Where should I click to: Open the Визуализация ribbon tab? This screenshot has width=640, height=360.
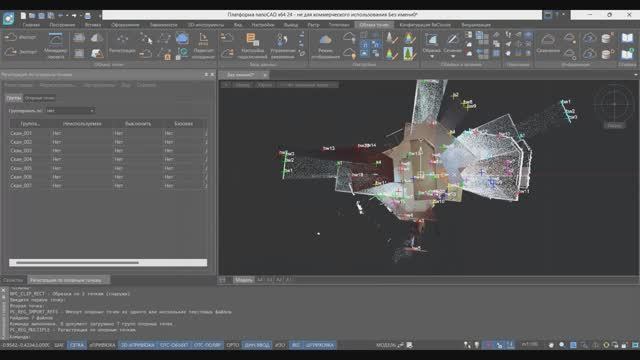click(476, 25)
